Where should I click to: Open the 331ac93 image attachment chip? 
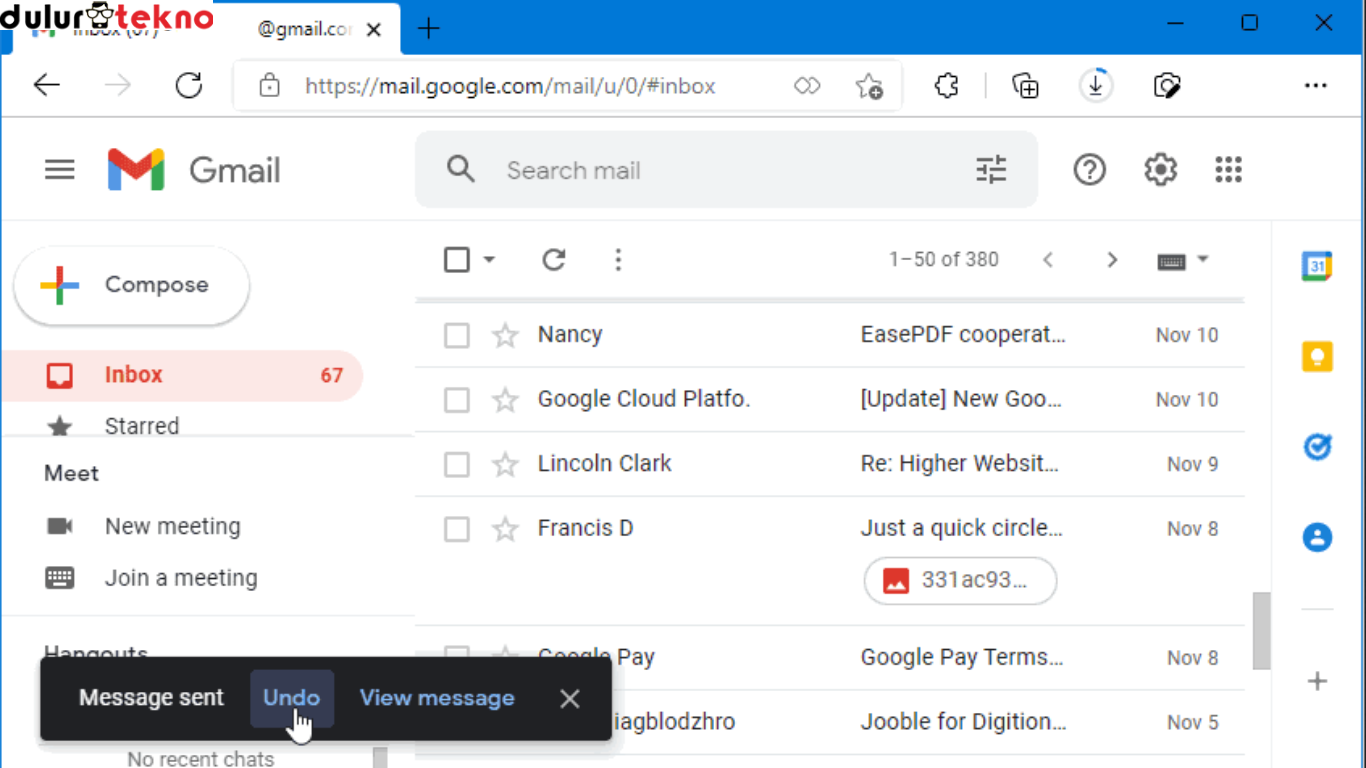[960, 580]
